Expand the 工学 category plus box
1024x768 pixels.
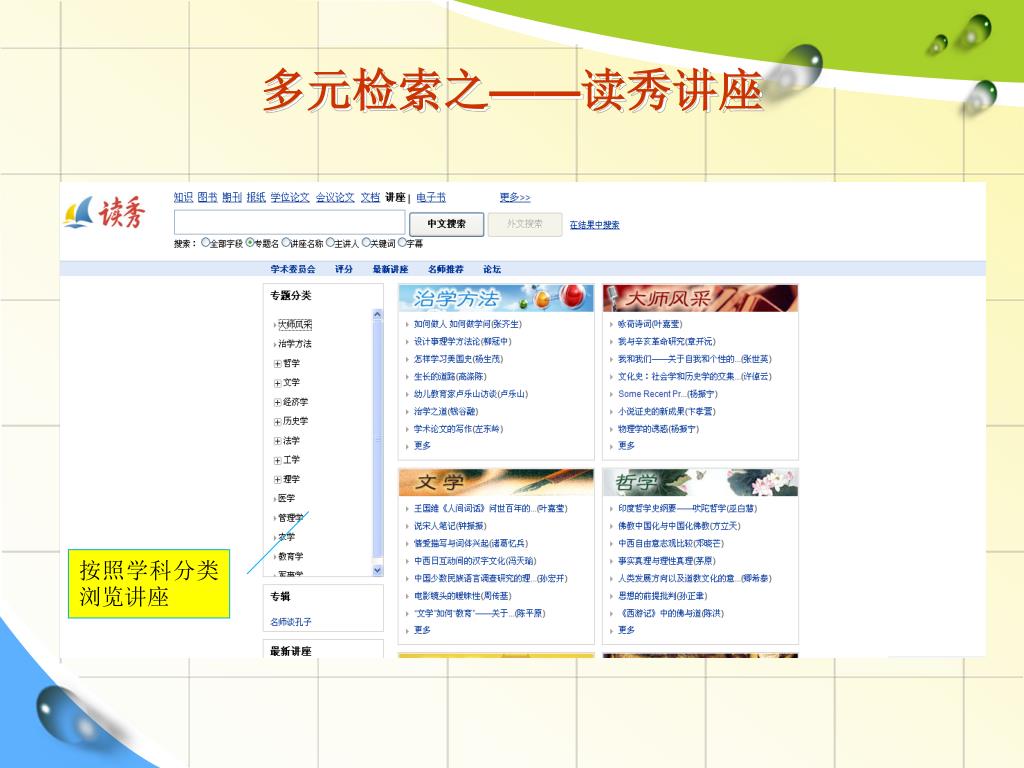coord(278,460)
